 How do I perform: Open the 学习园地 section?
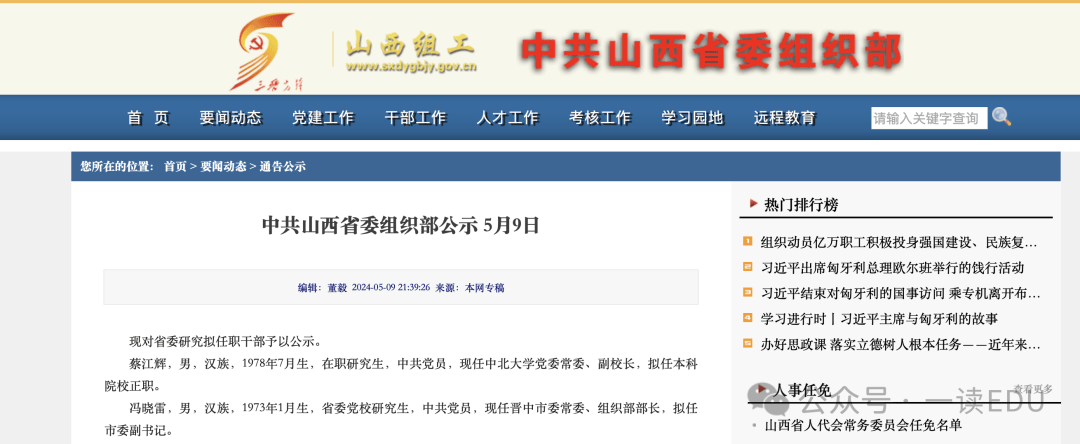click(x=692, y=118)
